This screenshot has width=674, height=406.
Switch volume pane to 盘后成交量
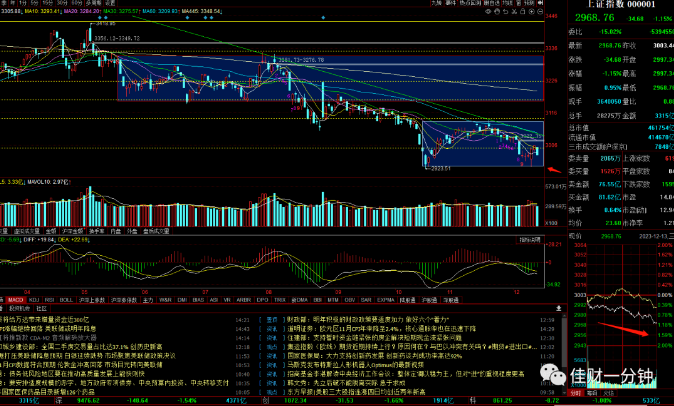pos(156,231)
